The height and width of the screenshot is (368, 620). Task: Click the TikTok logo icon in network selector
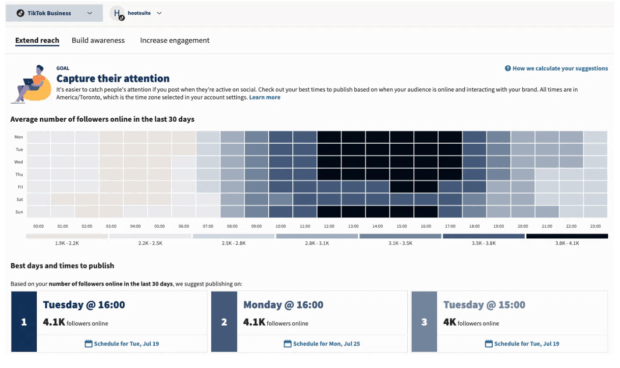pyautogui.click(x=20, y=13)
